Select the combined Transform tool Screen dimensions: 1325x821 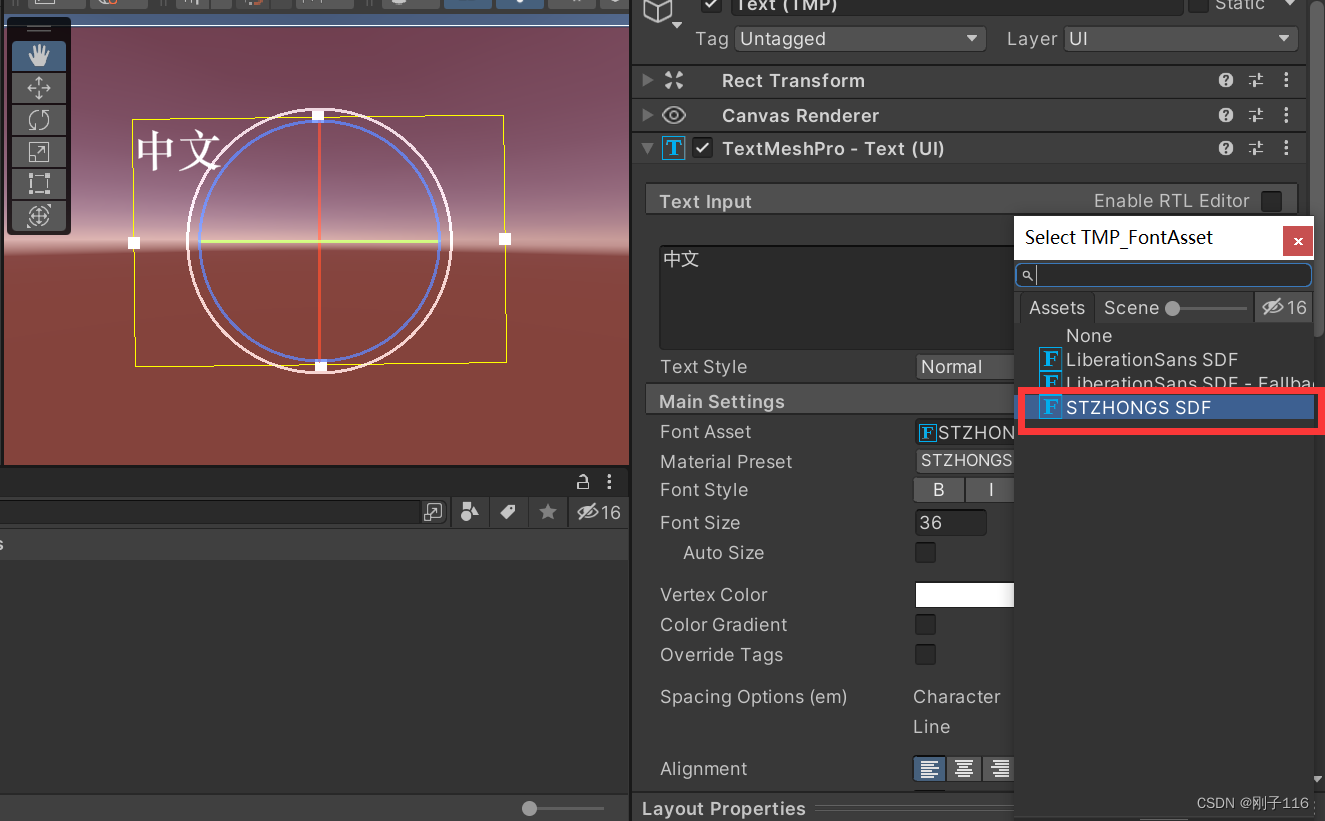(x=39, y=215)
